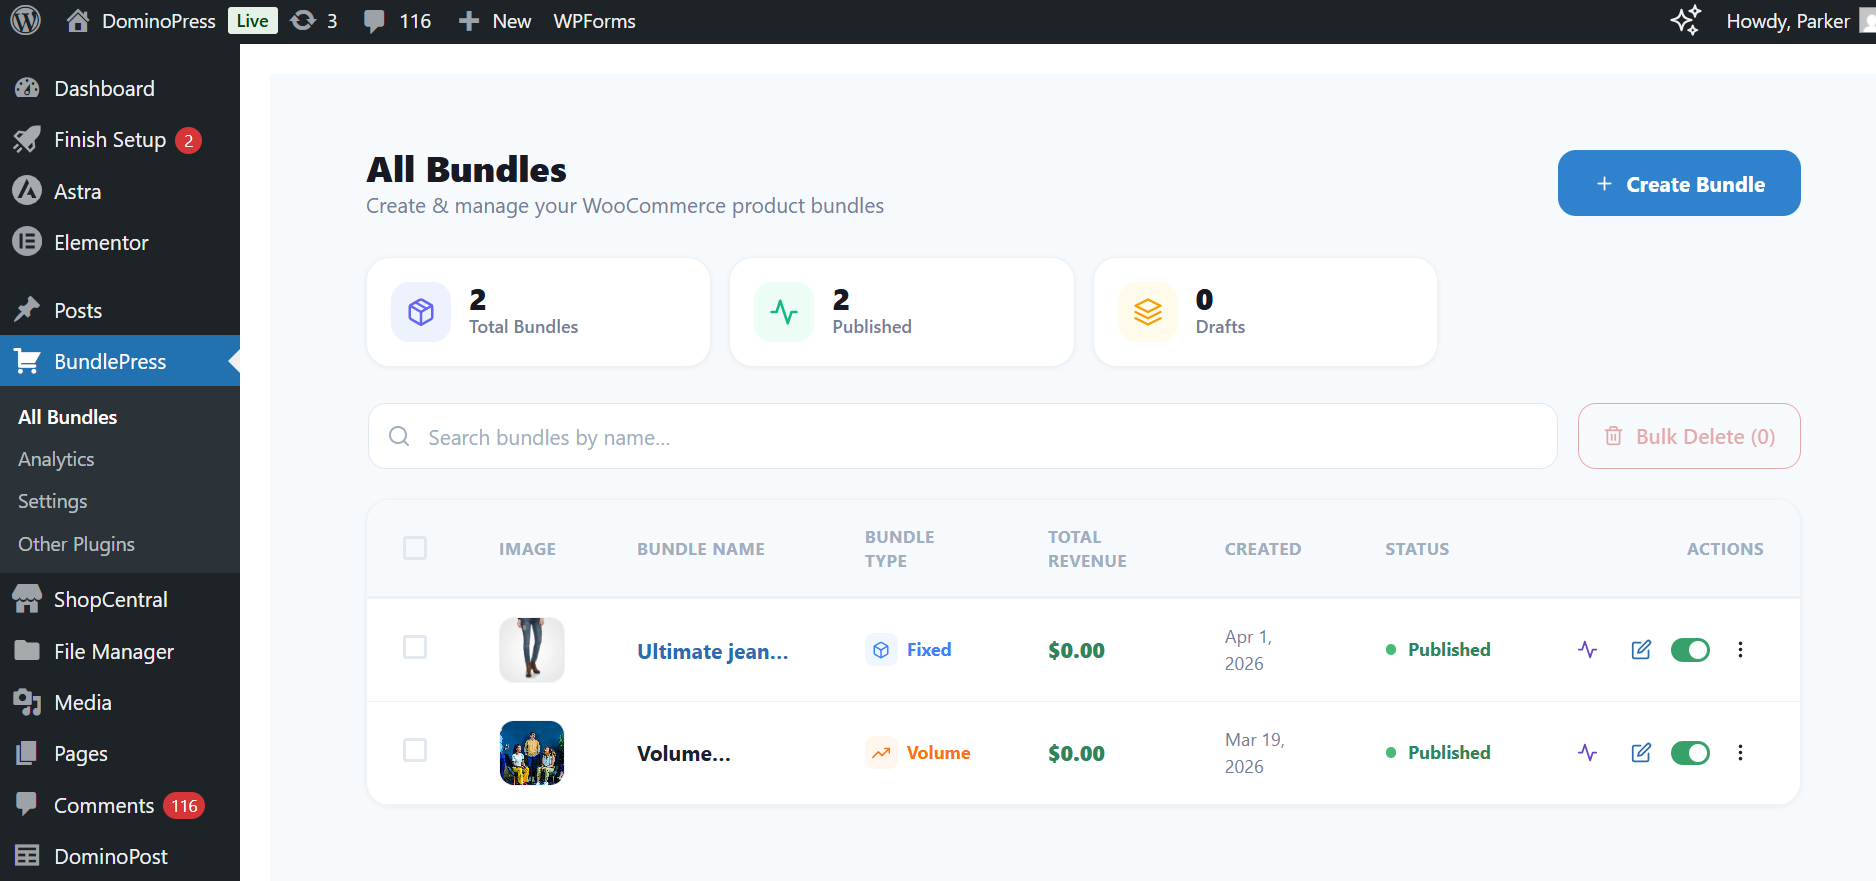Click the updates icon showing 3
Viewport: 1876px width, 881px height.
coord(314,21)
